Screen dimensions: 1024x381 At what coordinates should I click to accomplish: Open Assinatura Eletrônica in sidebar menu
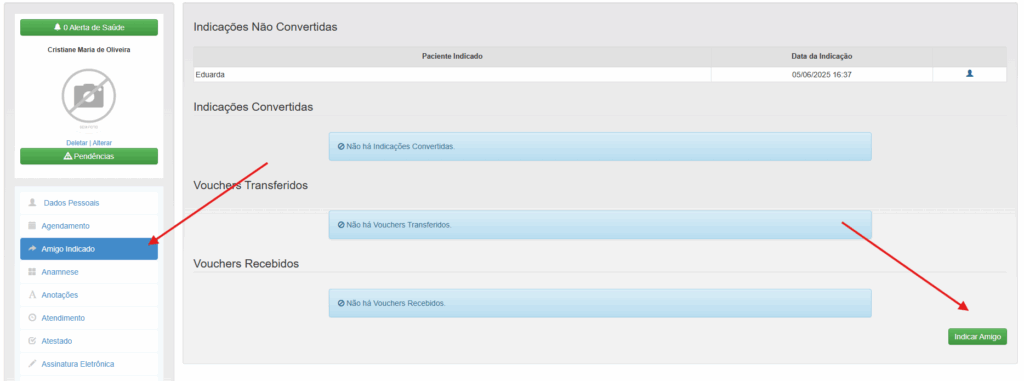click(x=89, y=363)
